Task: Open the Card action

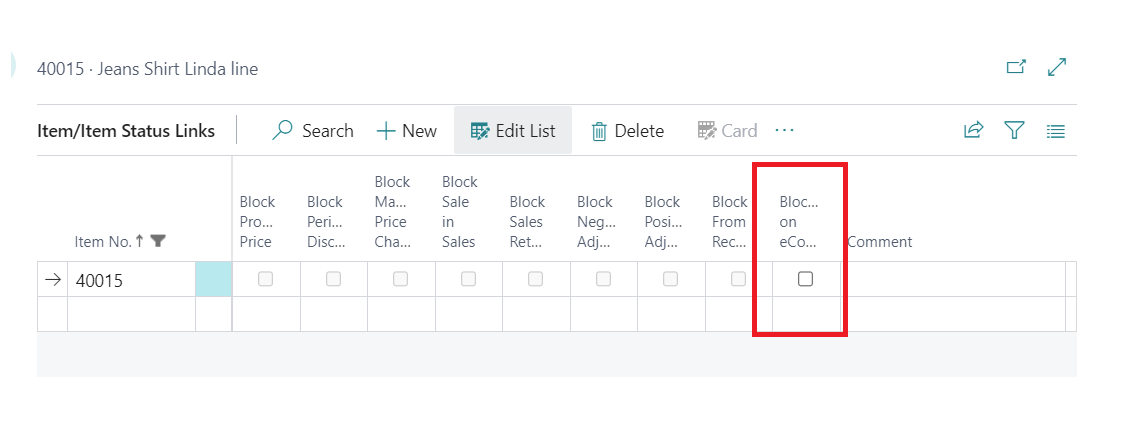Action: pyautogui.click(x=727, y=131)
